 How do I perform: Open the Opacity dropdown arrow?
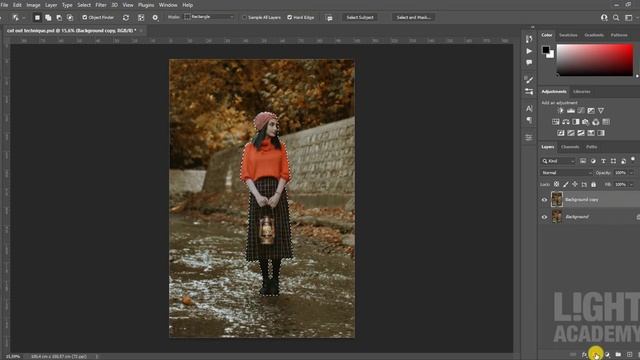pyautogui.click(x=631, y=173)
